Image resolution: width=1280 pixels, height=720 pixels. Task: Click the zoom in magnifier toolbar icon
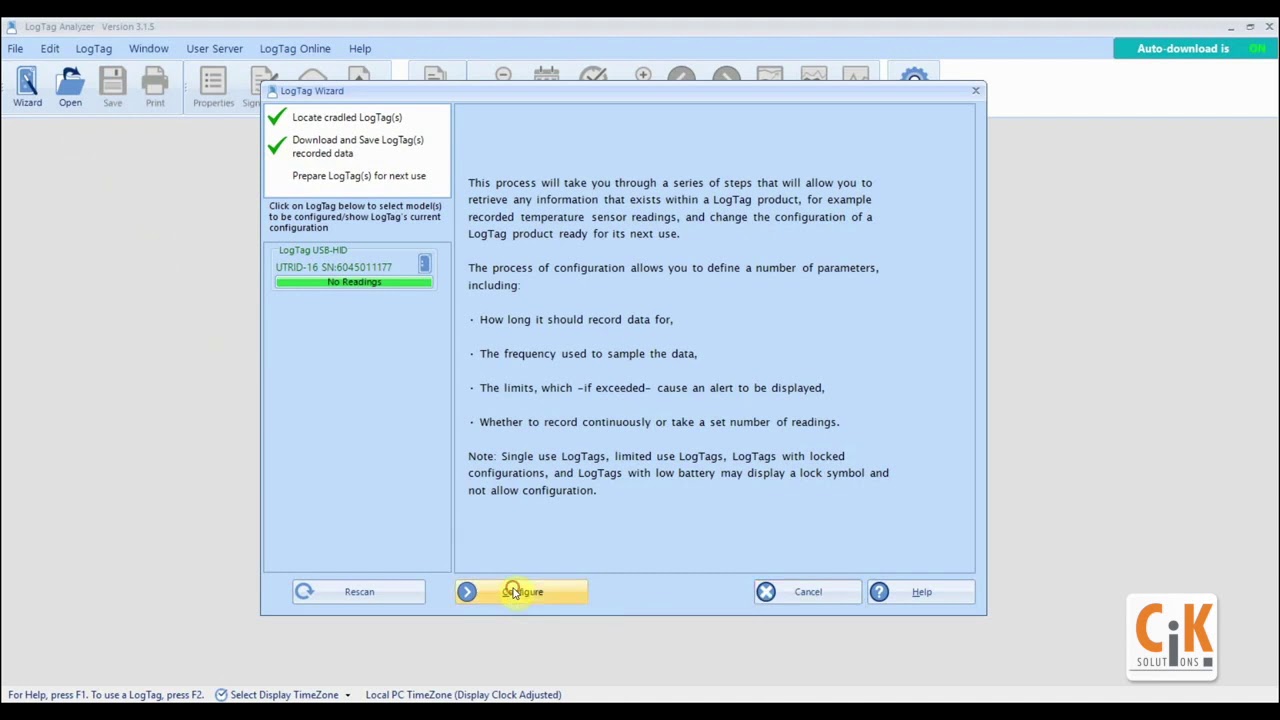[x=643, y=75]
